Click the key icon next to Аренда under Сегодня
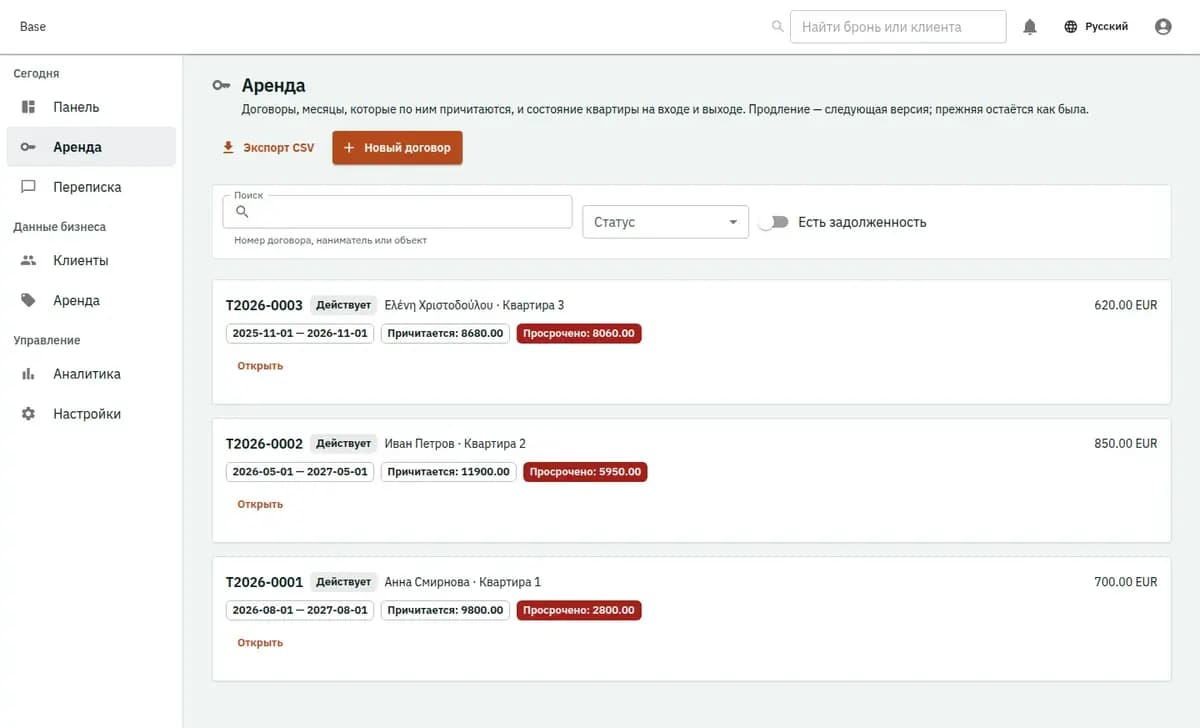 (29, 147)
